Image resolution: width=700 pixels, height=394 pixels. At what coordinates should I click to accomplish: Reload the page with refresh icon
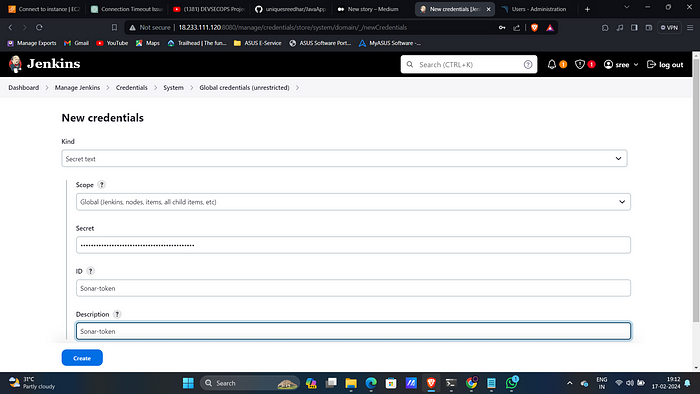(x=39, y=27)
